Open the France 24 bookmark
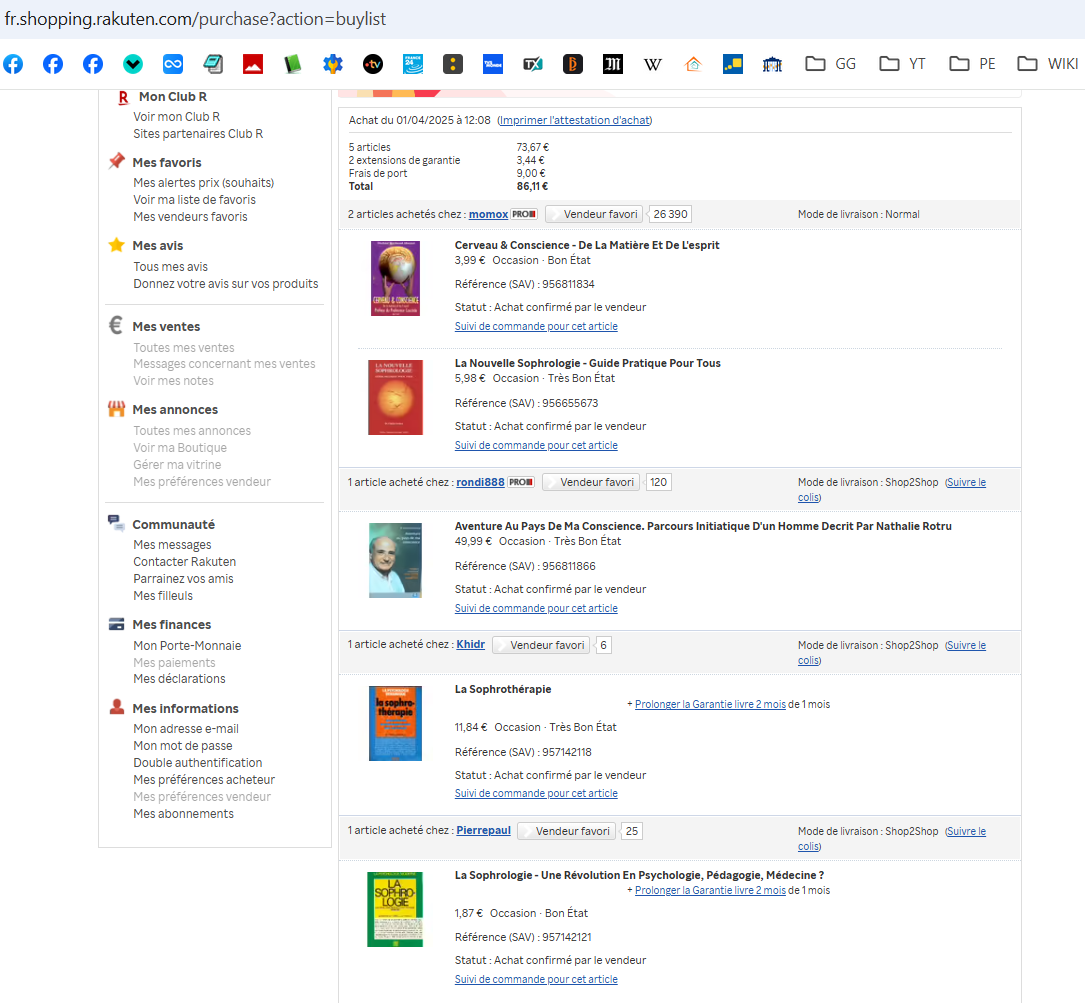1085x1003 pixels. pos(413,64)
